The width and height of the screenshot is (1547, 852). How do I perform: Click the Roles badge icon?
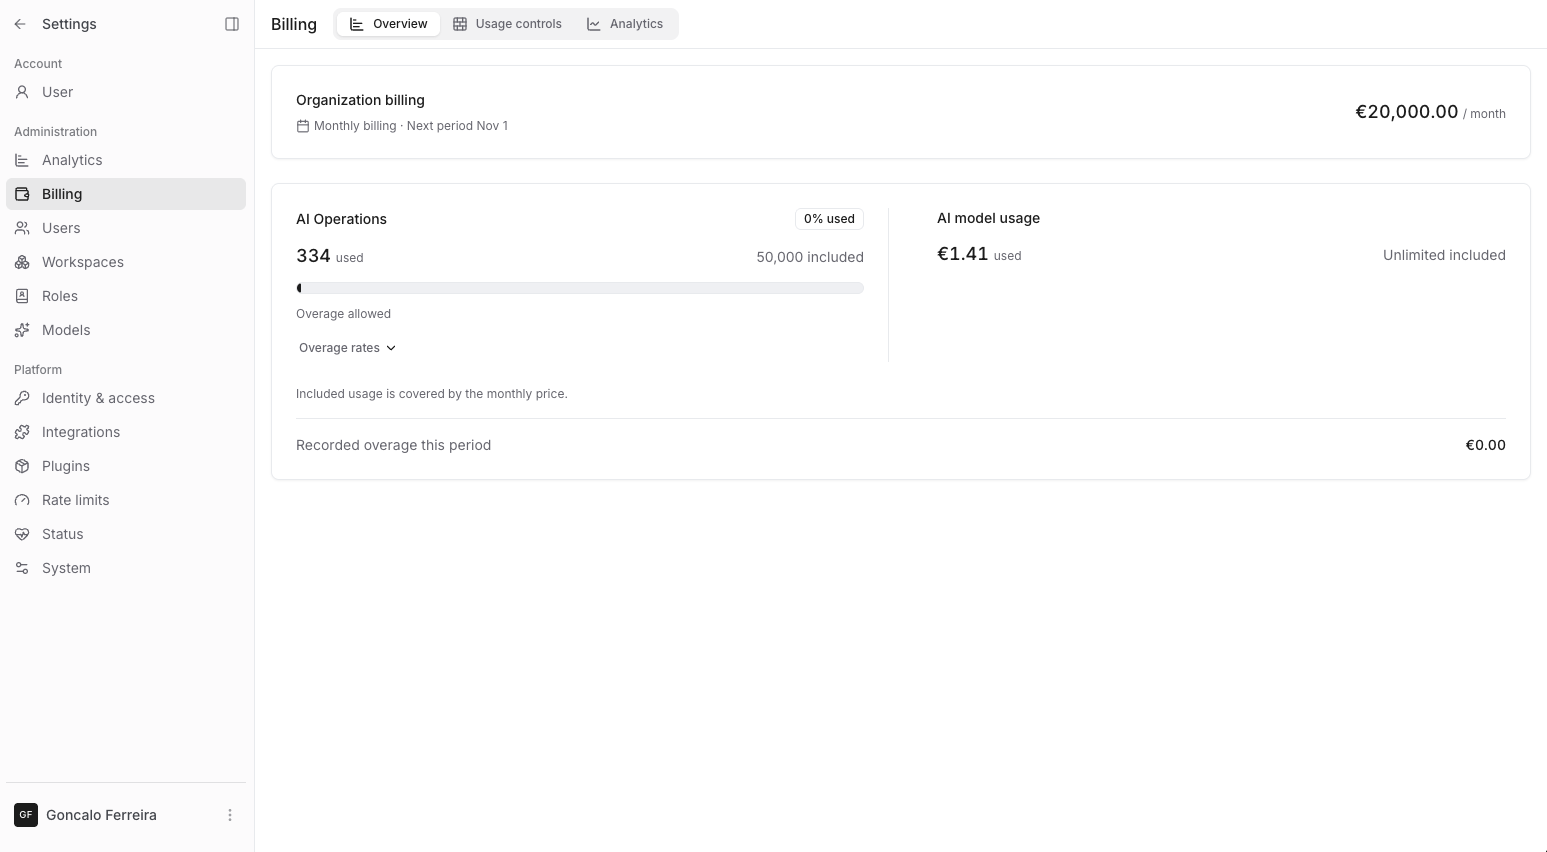coord(22,296)
